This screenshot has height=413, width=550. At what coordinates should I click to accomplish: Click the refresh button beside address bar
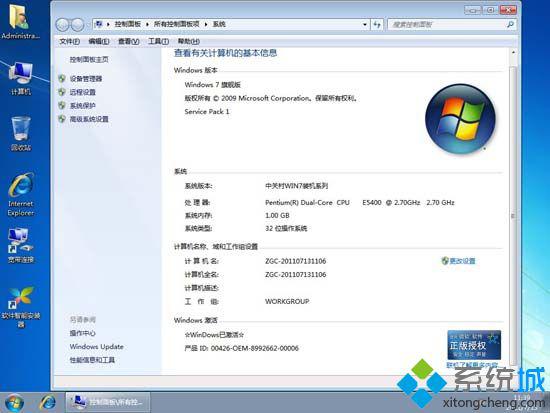click(x=377, y=24)
